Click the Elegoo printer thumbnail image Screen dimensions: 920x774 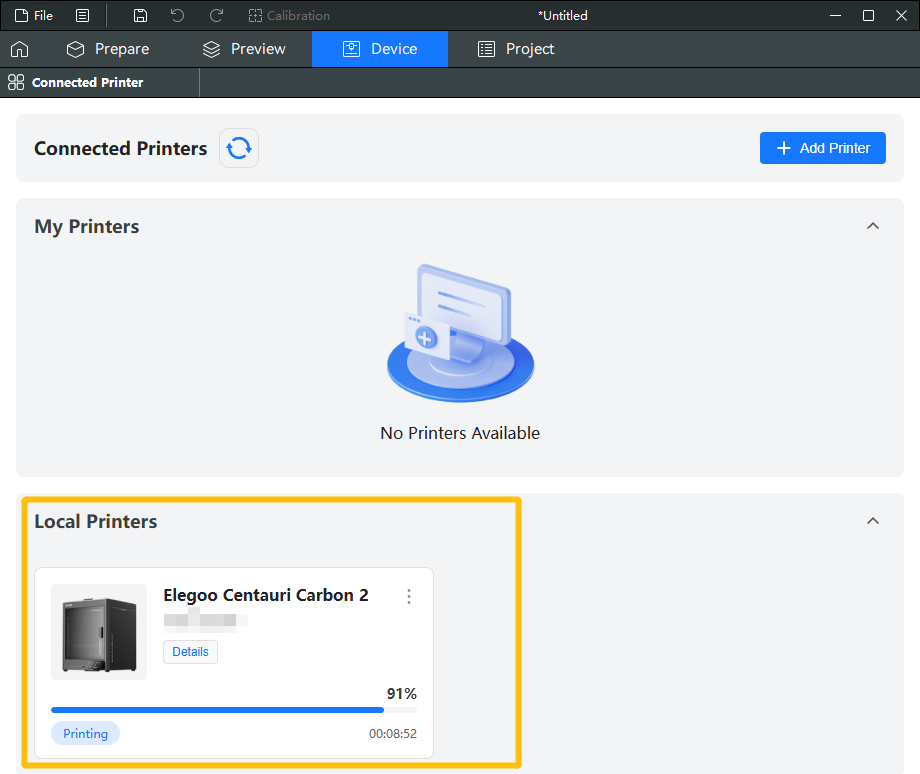pyautogui.click(x=99, y=632)
